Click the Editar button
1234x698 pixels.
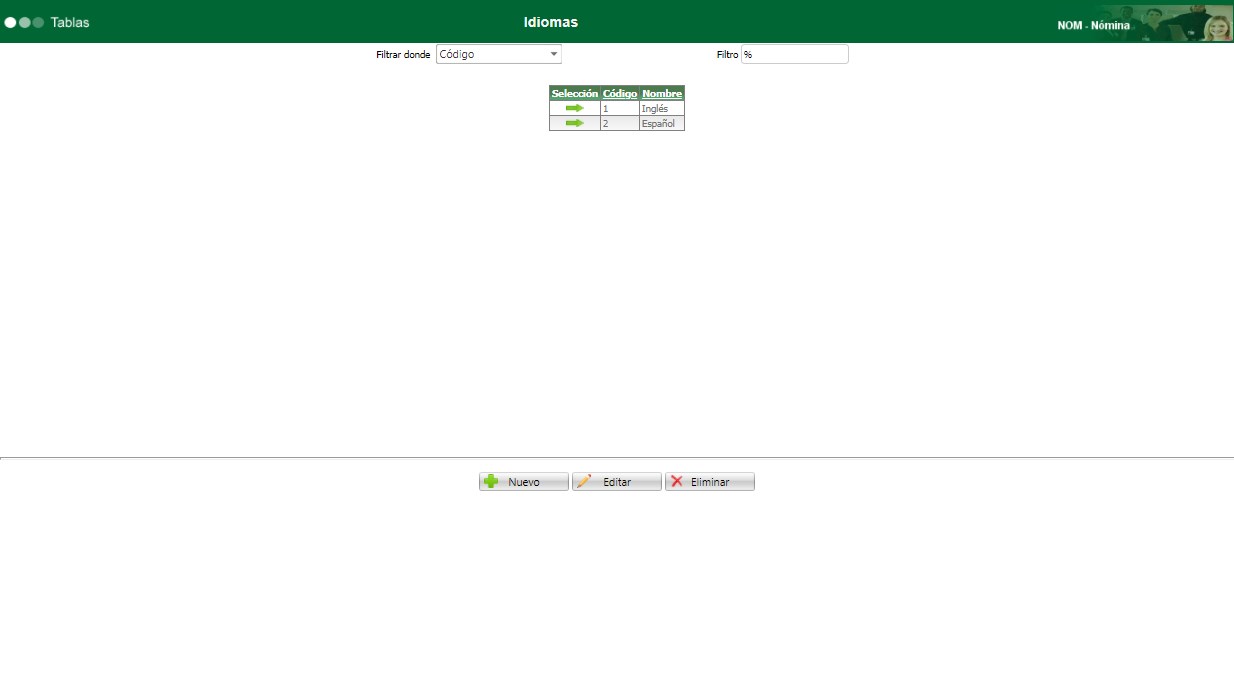coord(617,482)
